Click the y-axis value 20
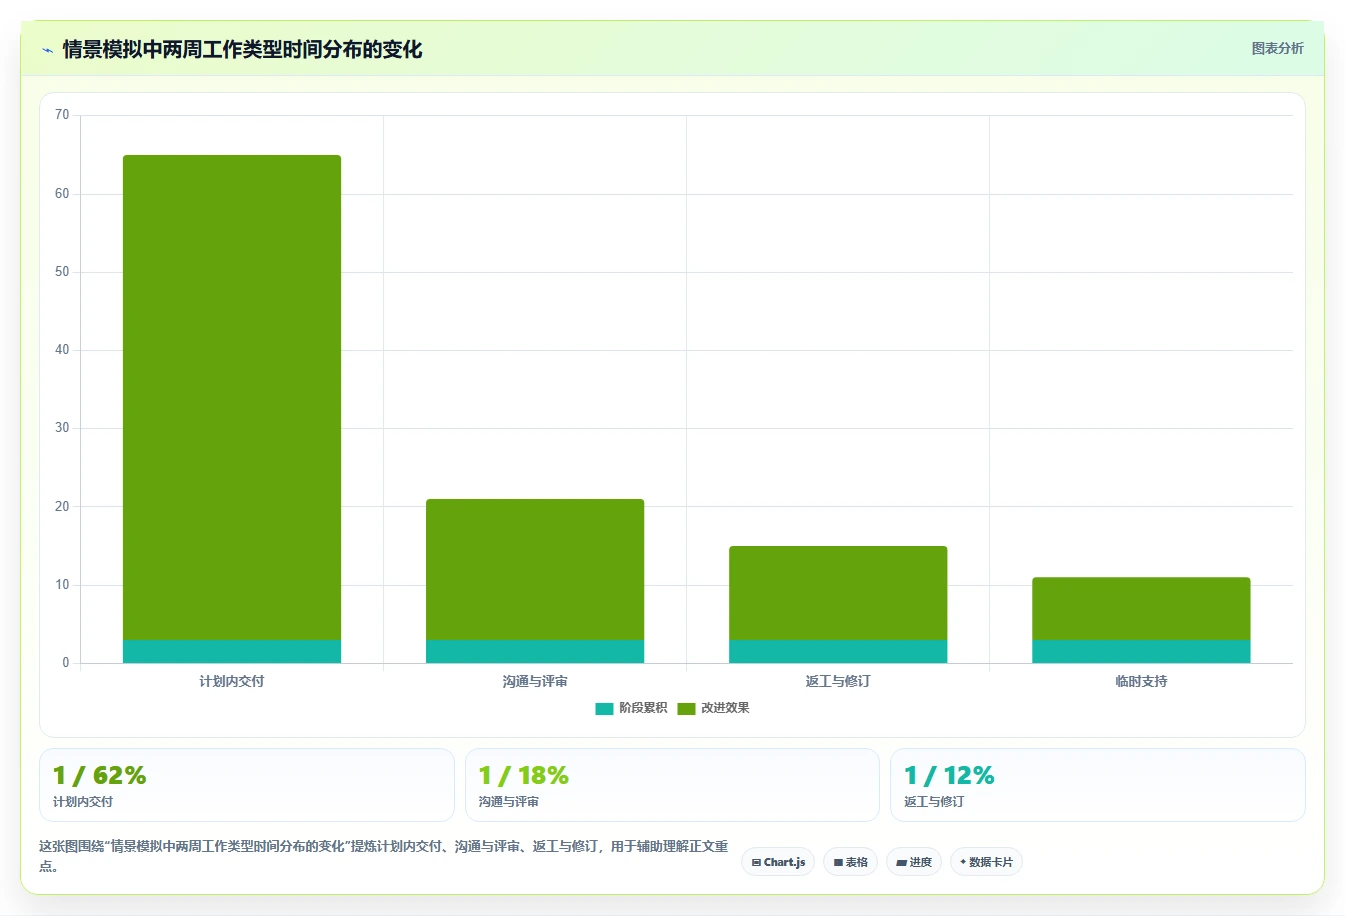 [x=62, y=507]
